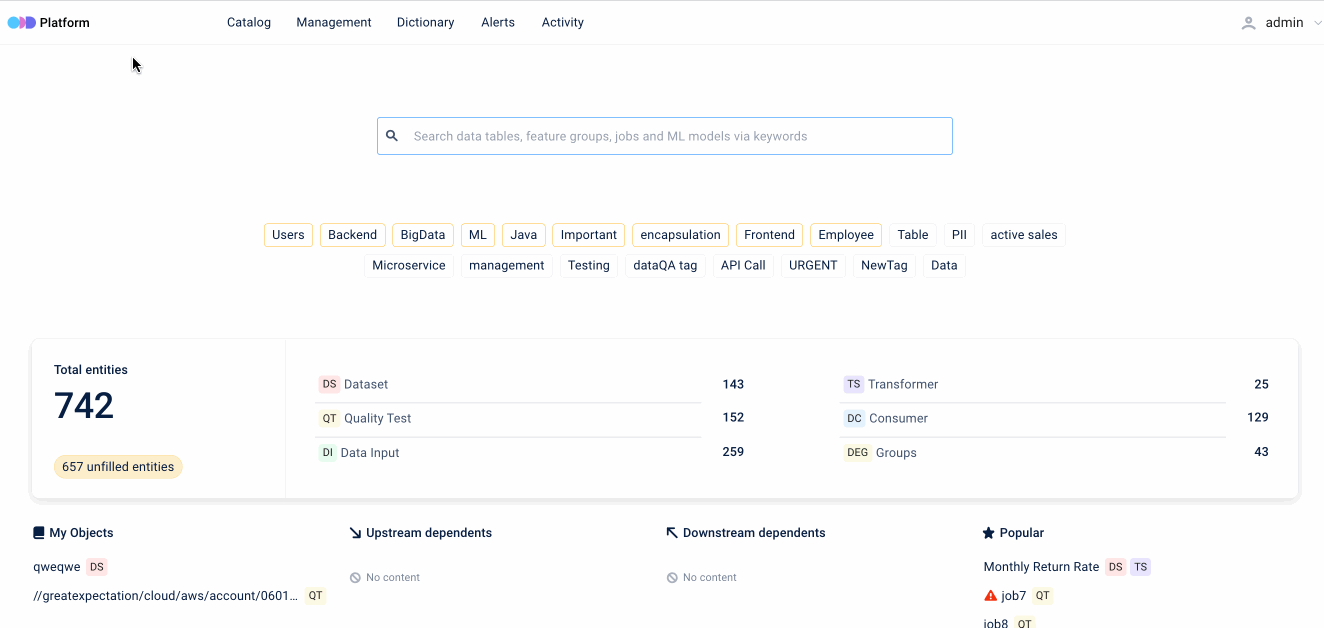Click the DEG Groups type badge
The width and height of the screenshot is (1324, 628).
(x=857, y=452)
